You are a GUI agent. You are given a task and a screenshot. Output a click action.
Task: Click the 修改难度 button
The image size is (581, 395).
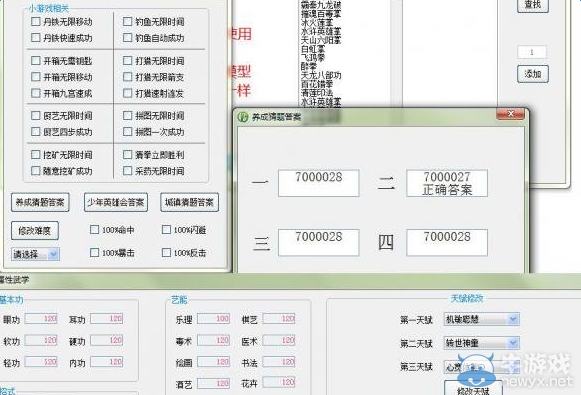pyautogui.click(x=35, y=230)
